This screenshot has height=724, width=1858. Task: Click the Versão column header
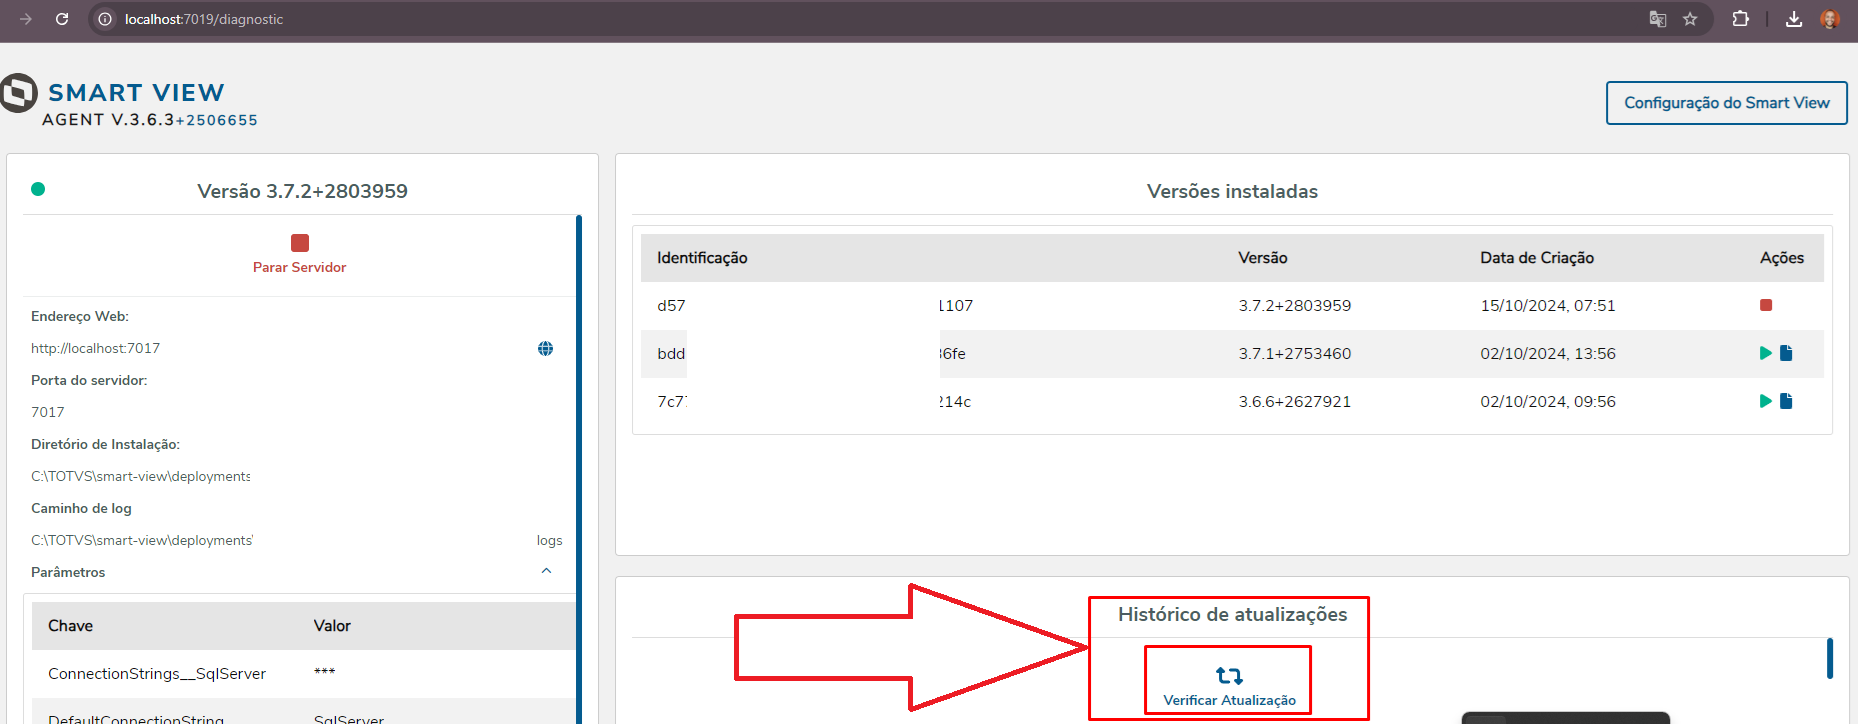click(x=1263, y=258)
